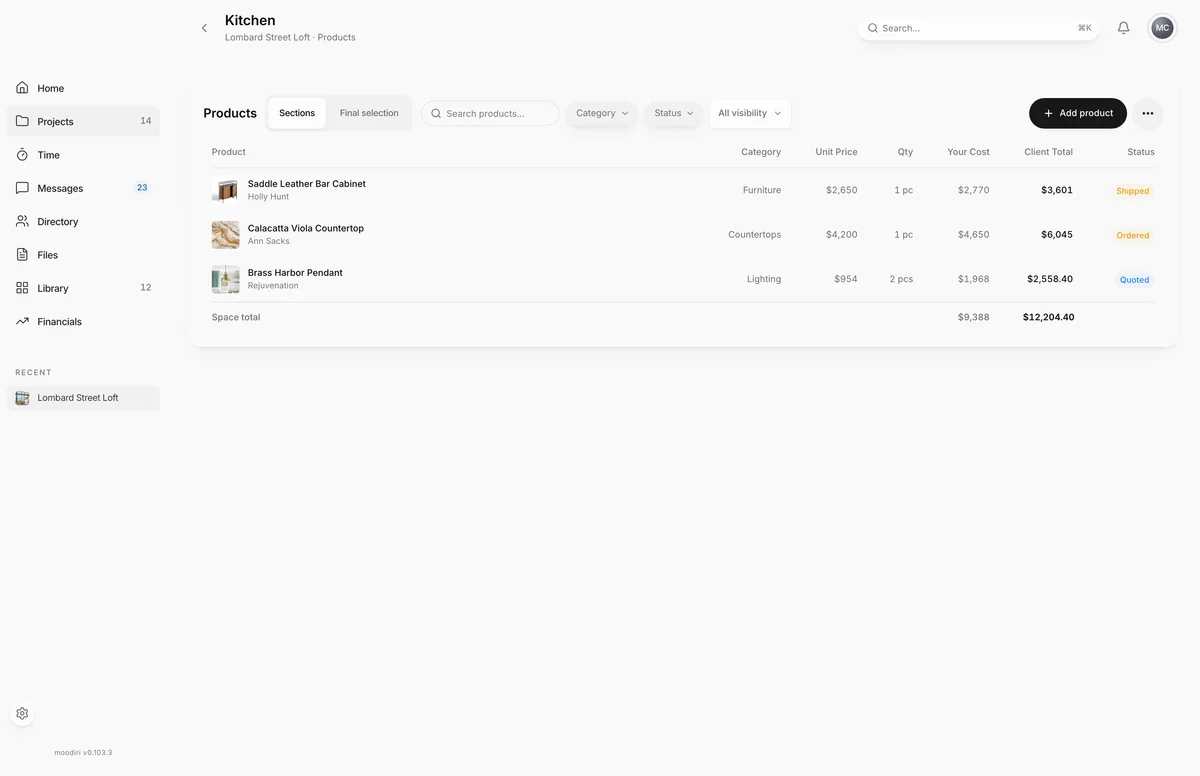Select the Brass Harbor Pendant name
This screenshot has height=776, width=1200.
pyautogui.click(x=295, y=273)
